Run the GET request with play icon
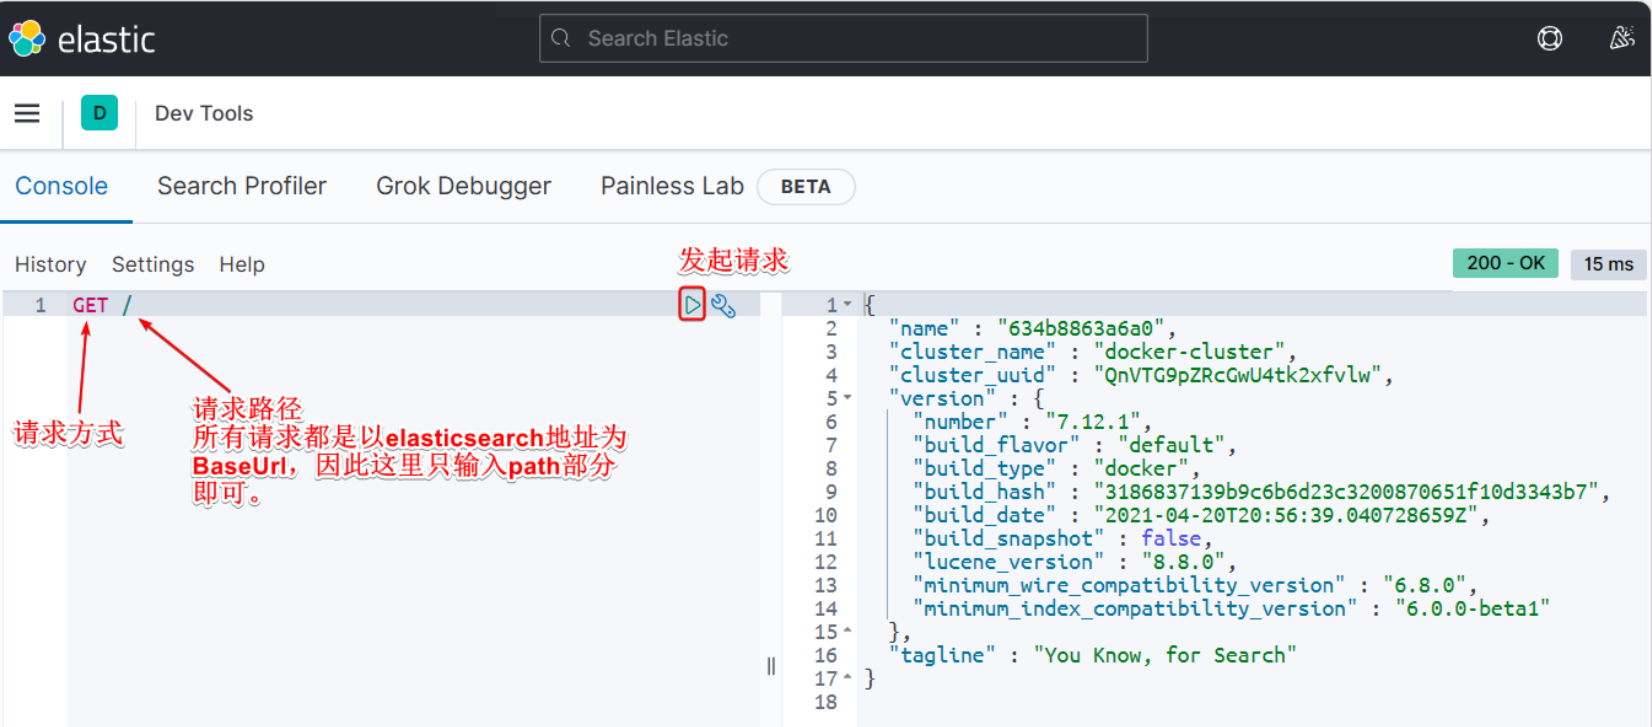The image size is (1652, 727). click(x=692, y=305)
